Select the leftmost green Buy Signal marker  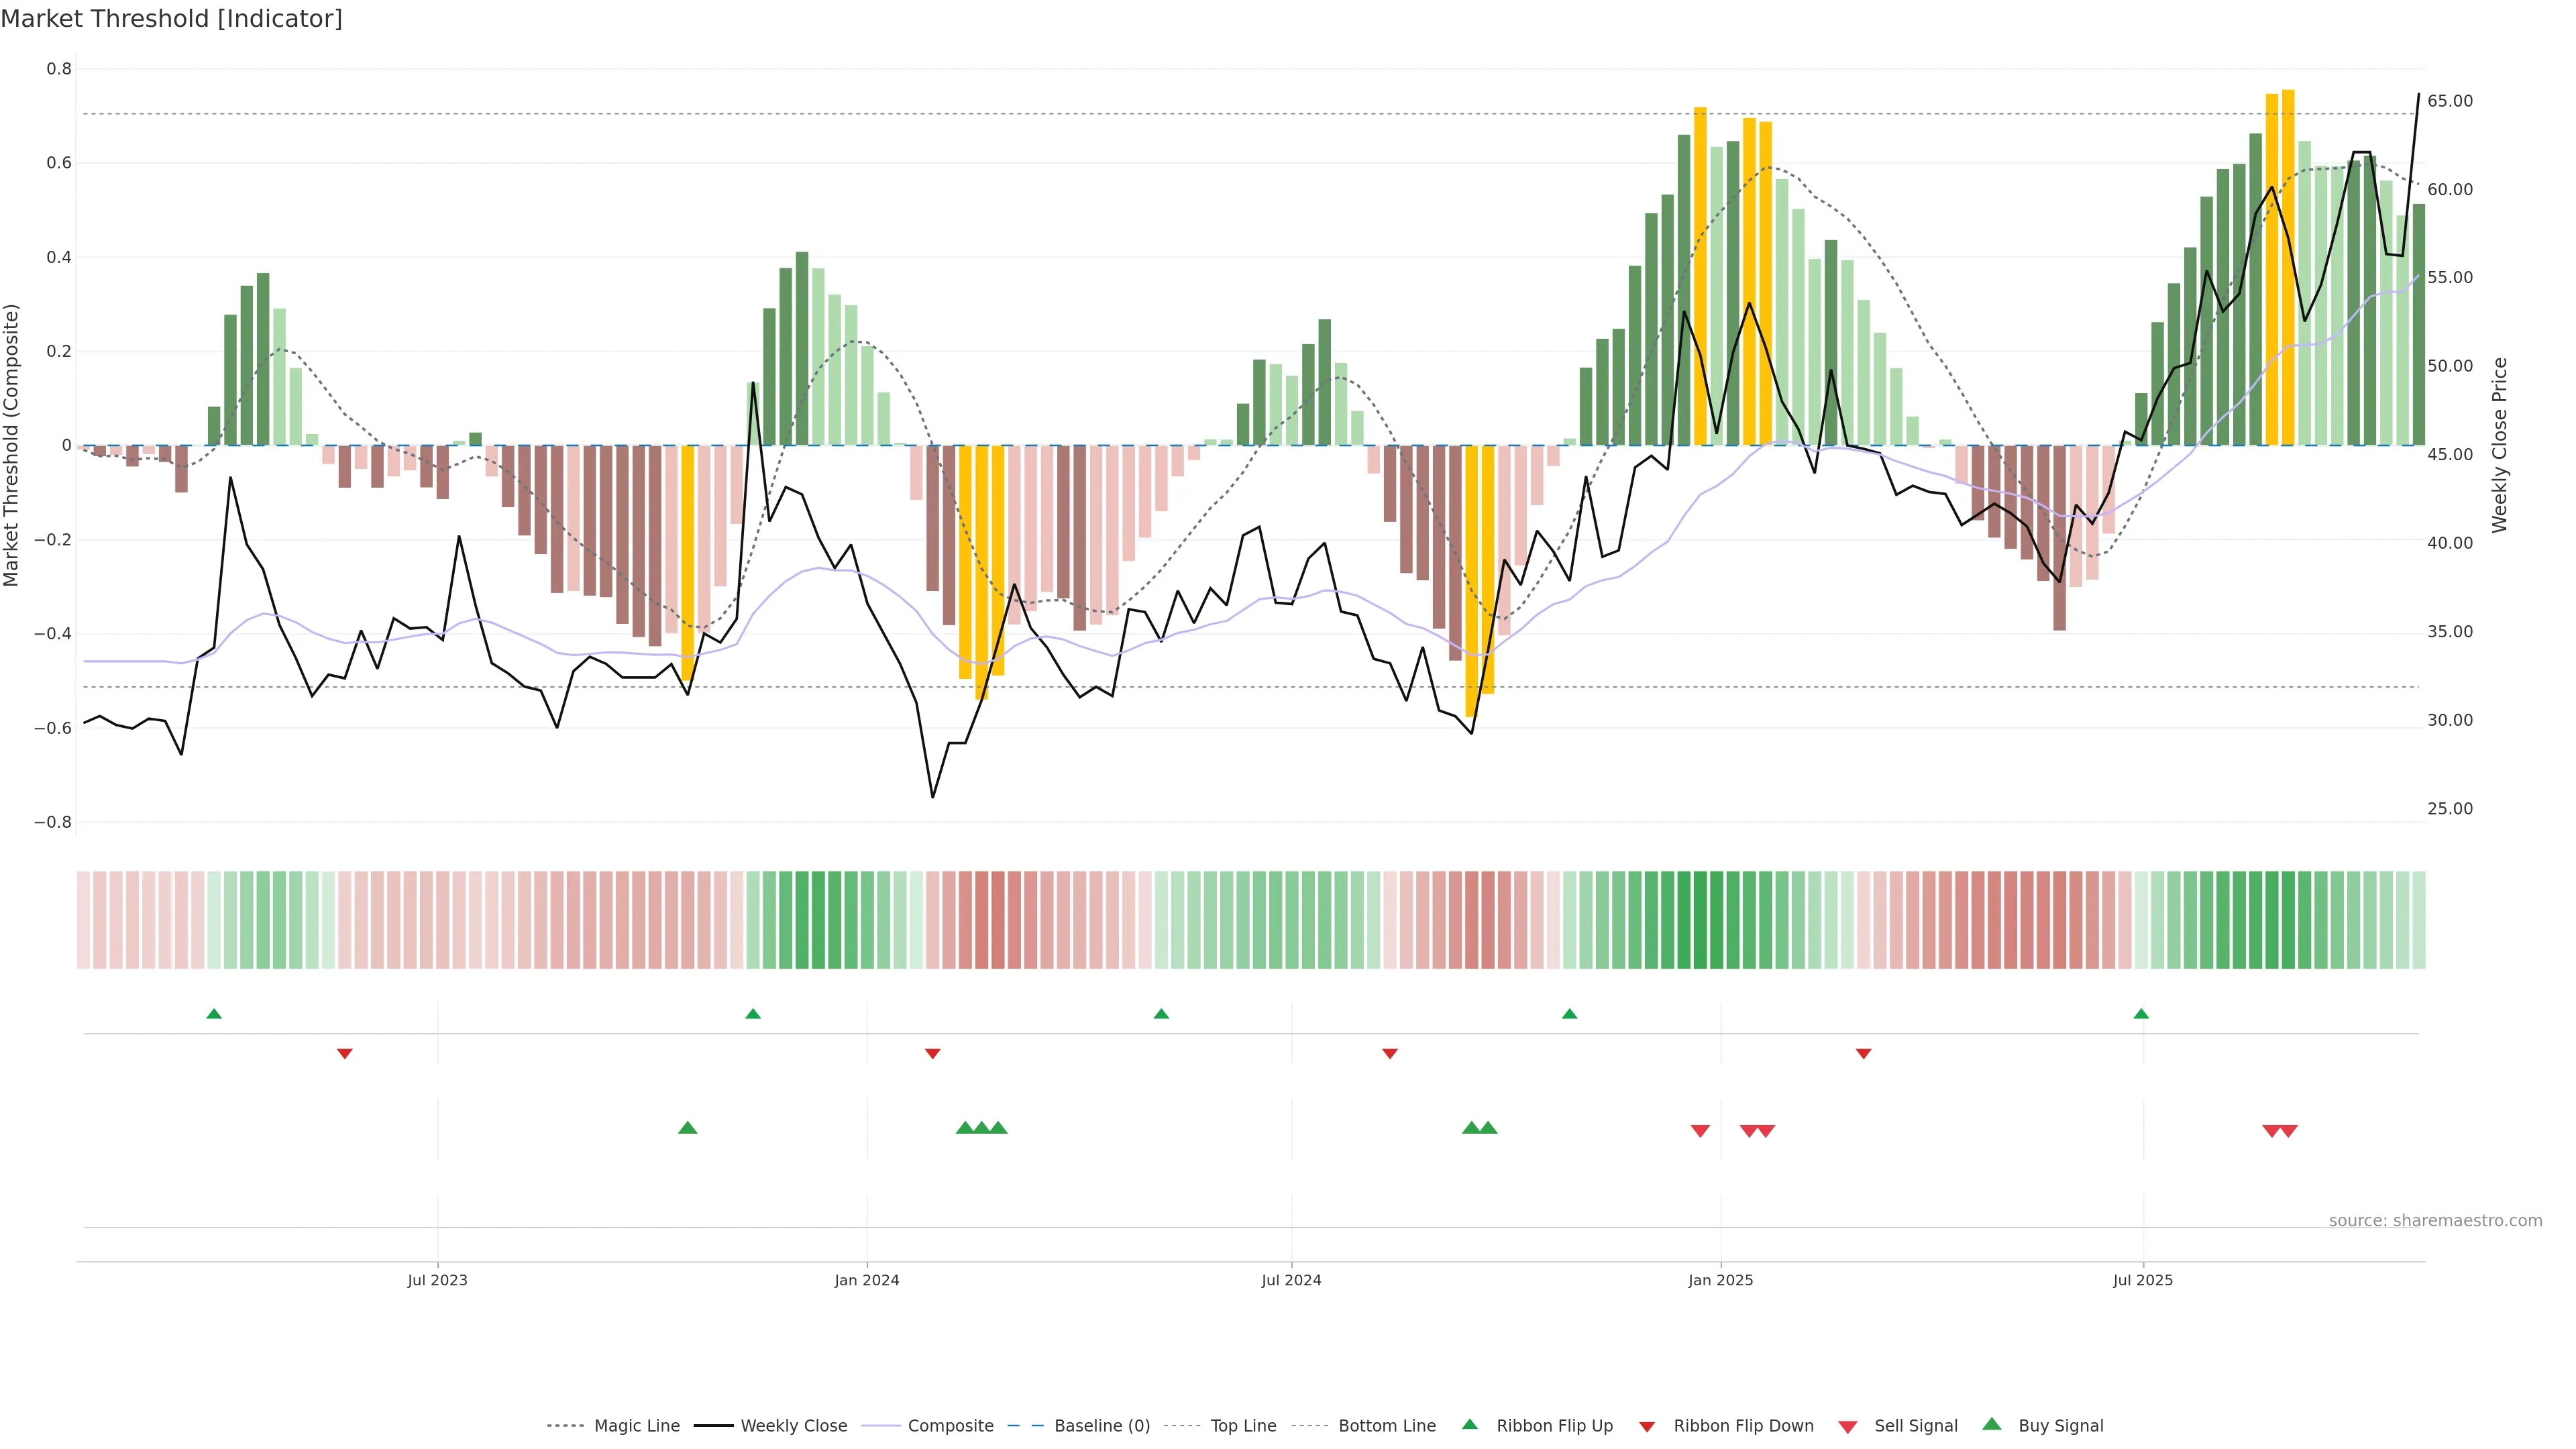(x=688, y=1128)
